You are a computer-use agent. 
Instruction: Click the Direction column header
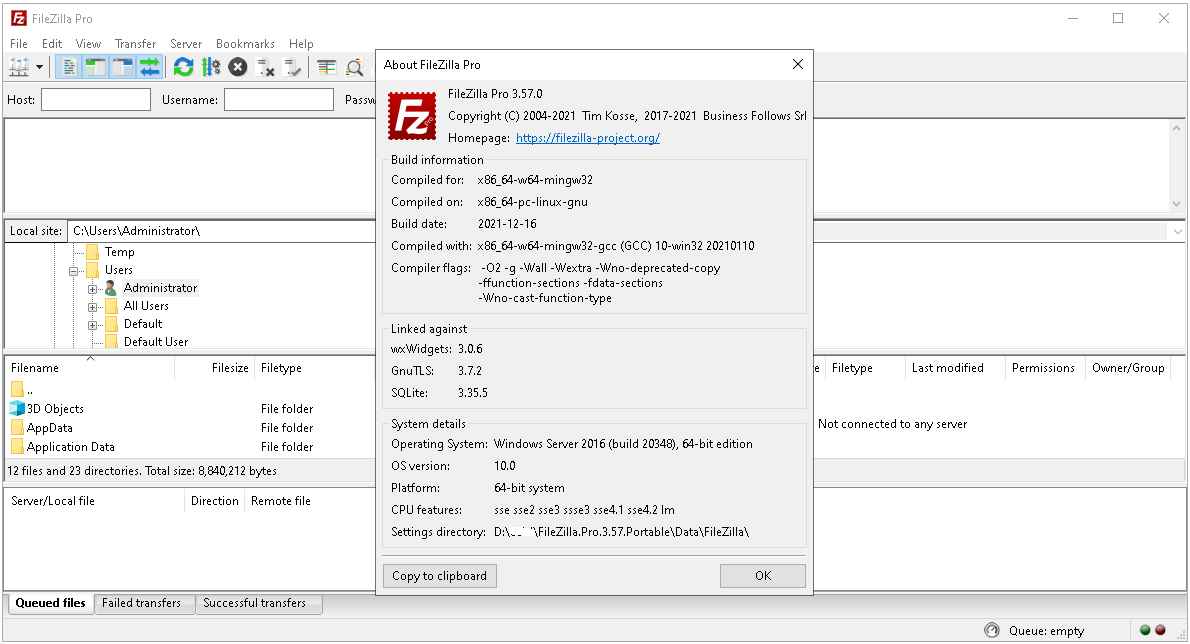[x=215, y=501]
